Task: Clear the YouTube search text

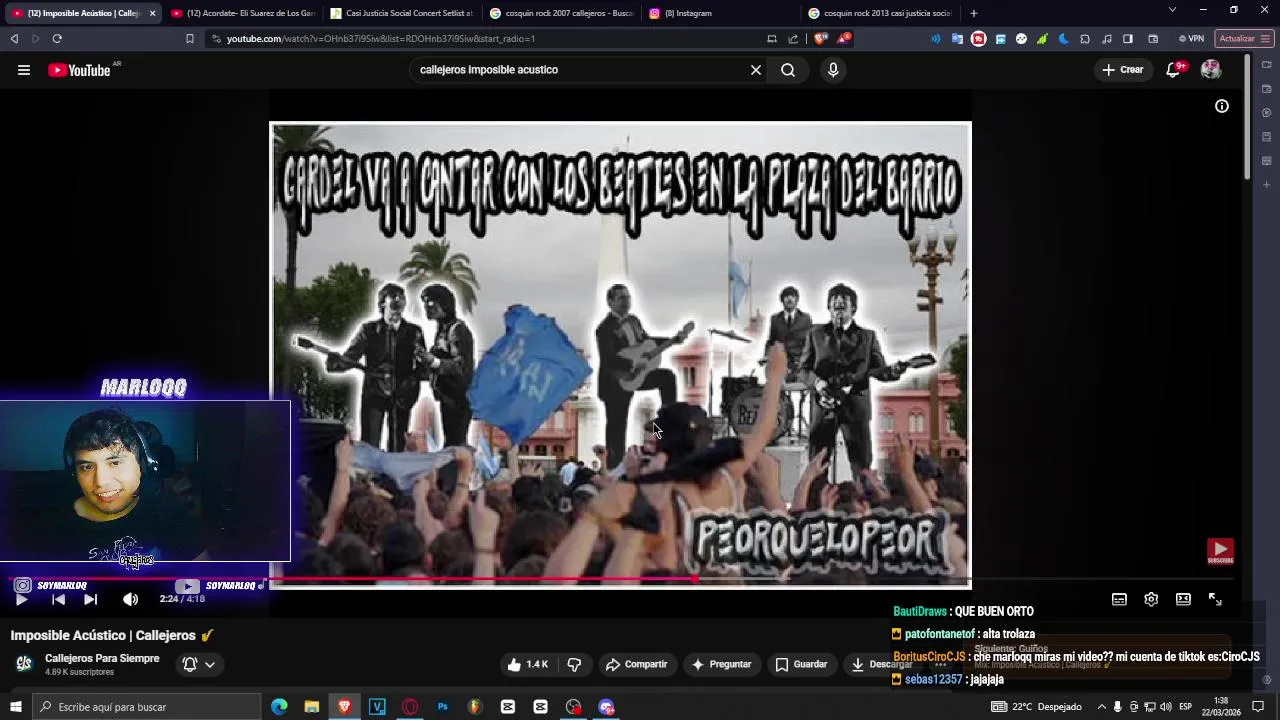Action: coord(756,70)
